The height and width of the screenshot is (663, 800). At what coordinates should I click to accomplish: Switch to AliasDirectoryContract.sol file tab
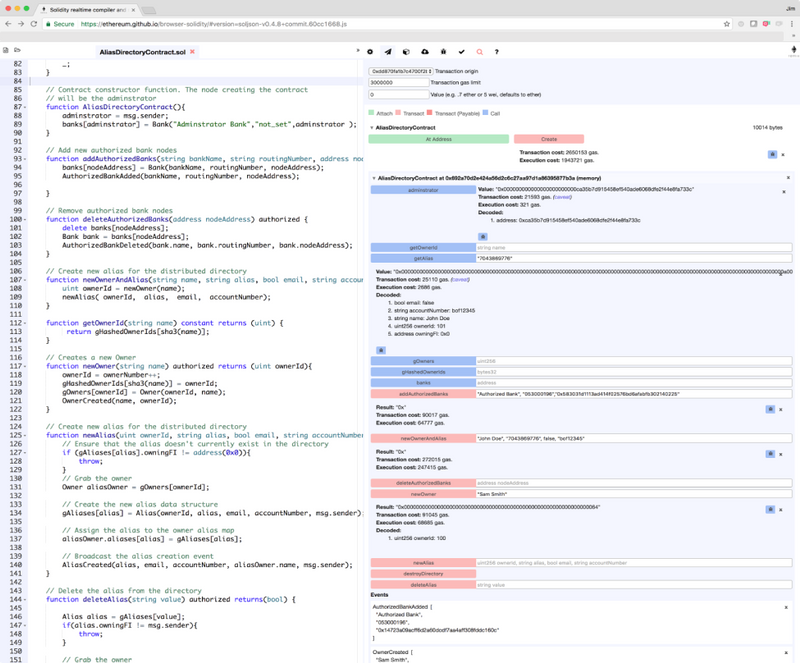click(x=142, y=52)
